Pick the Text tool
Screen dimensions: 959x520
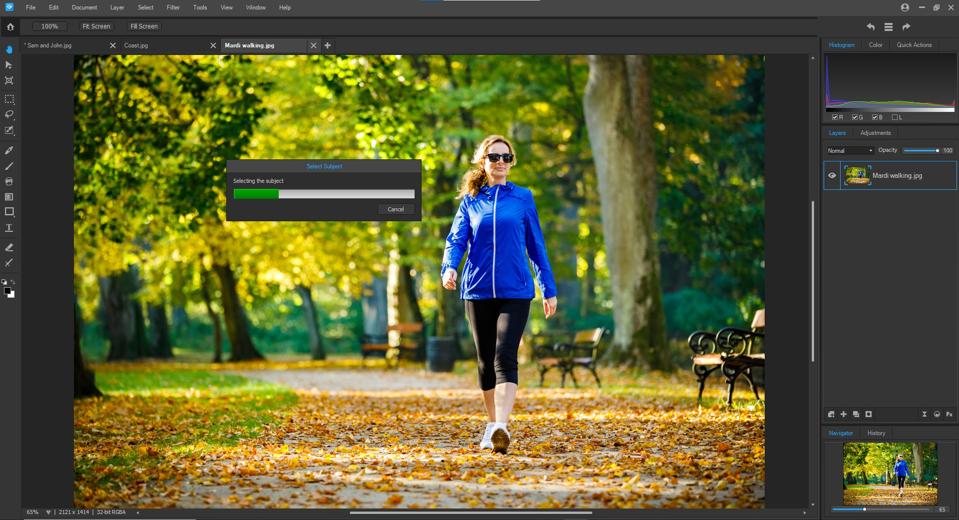pyautogui.click(x=9, y=228)
